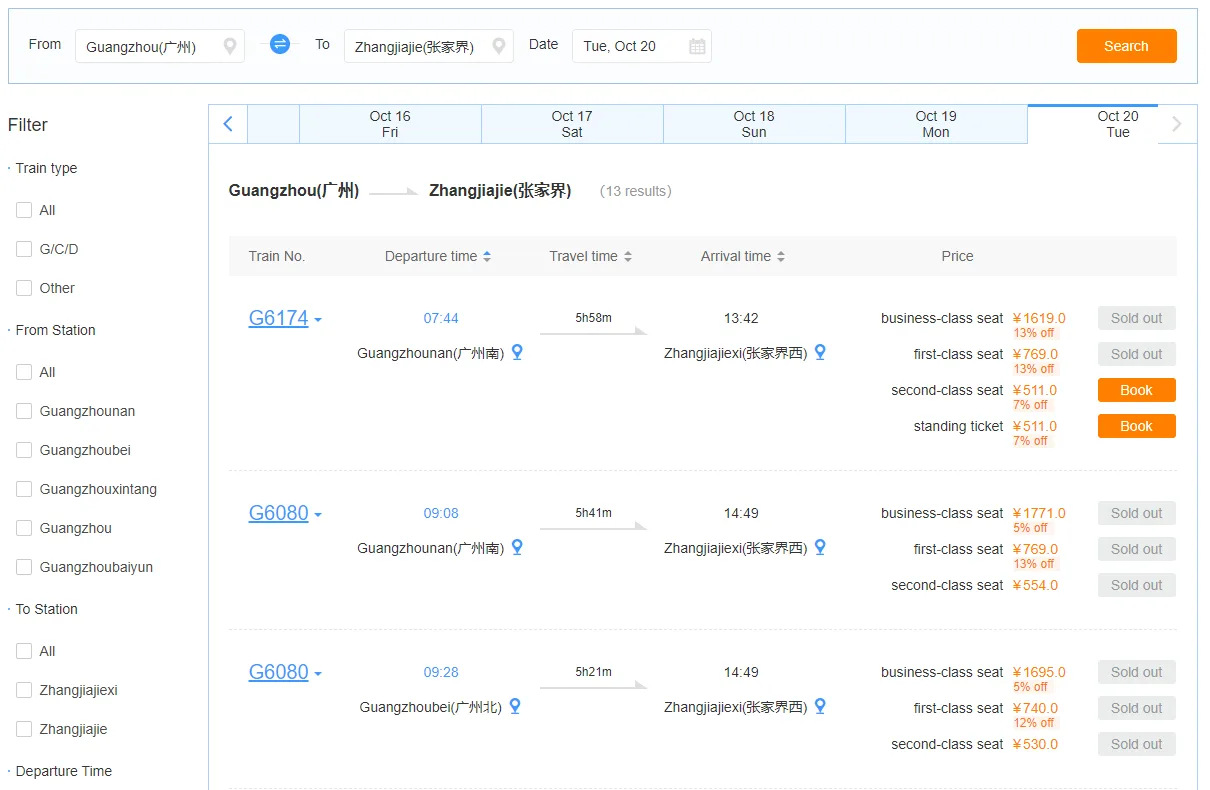Click Sold out for G6174 first-class seat
This screenshot has width=1210, height=790.
tap(1136, 354)
